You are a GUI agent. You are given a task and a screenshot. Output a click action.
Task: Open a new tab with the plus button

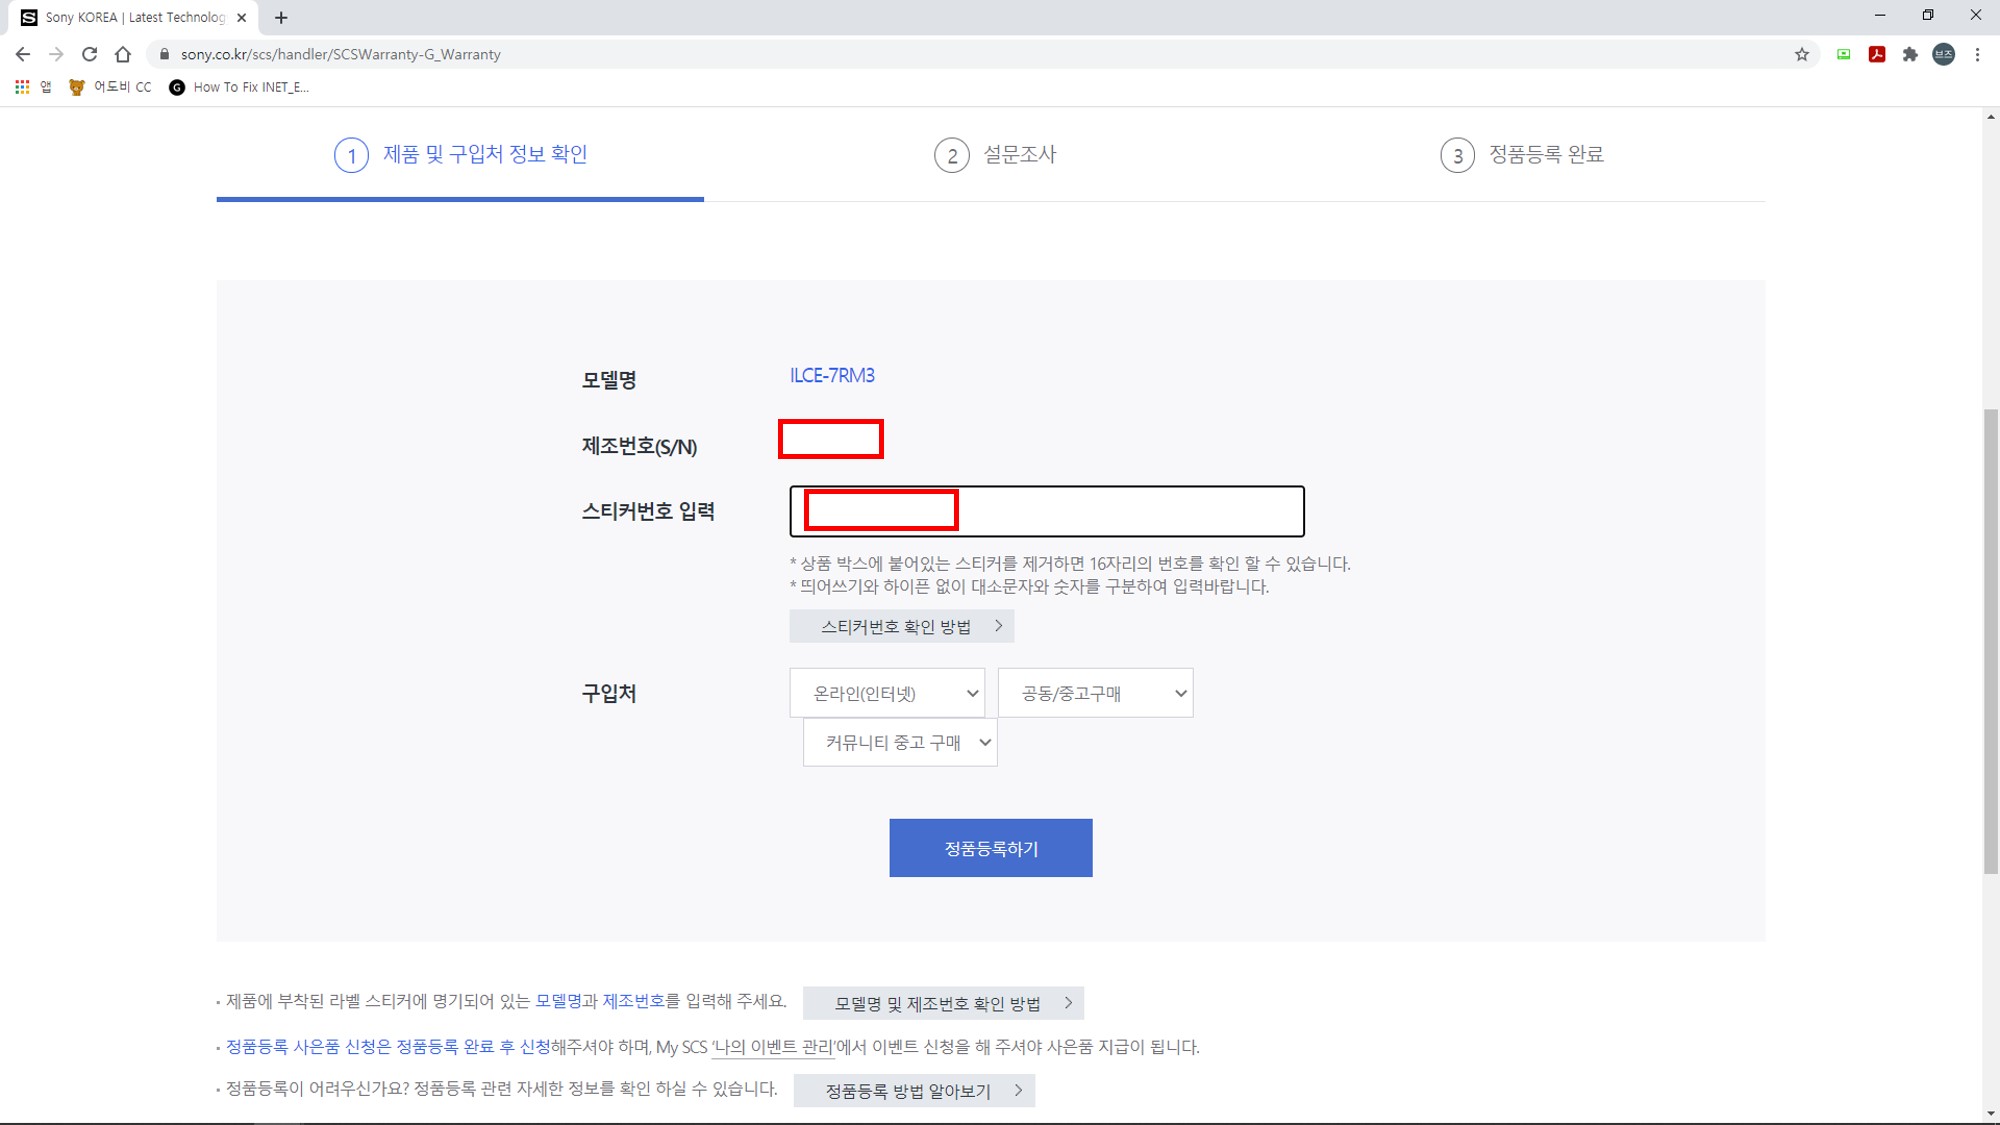281,17
